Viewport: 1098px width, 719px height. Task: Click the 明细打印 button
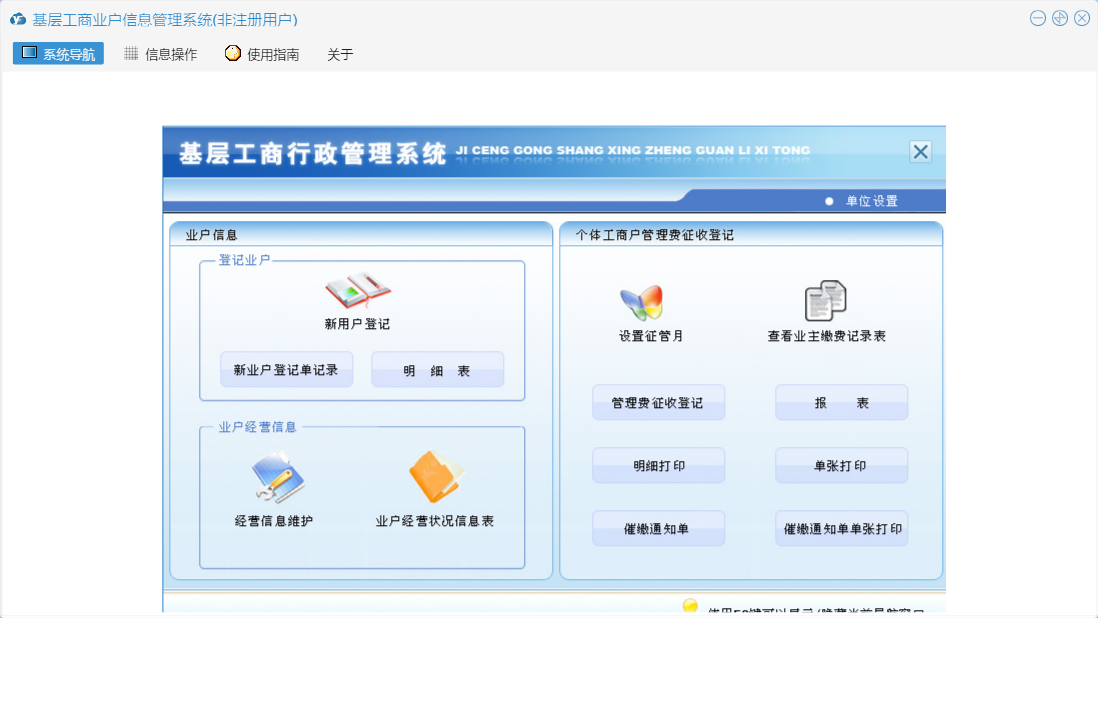(658, 466)
